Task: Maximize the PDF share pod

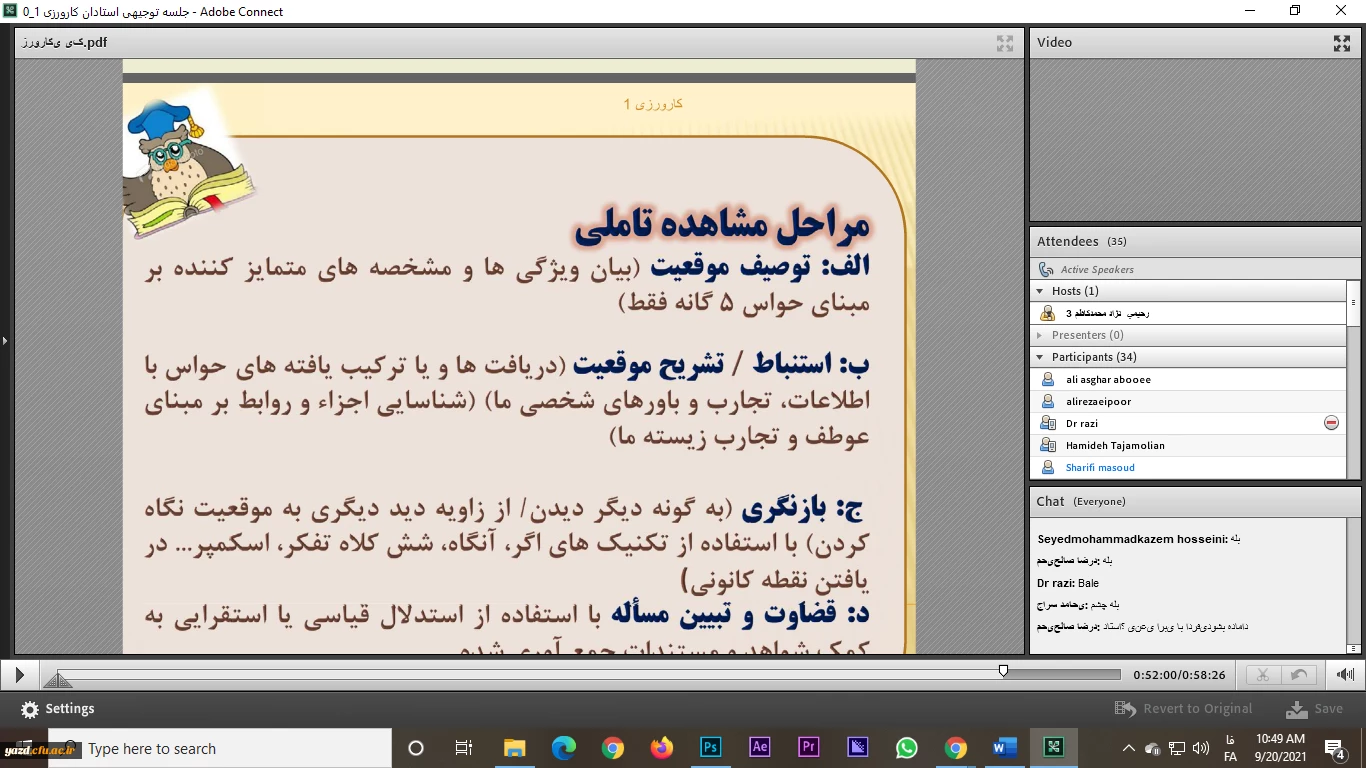Action: 1005,43
